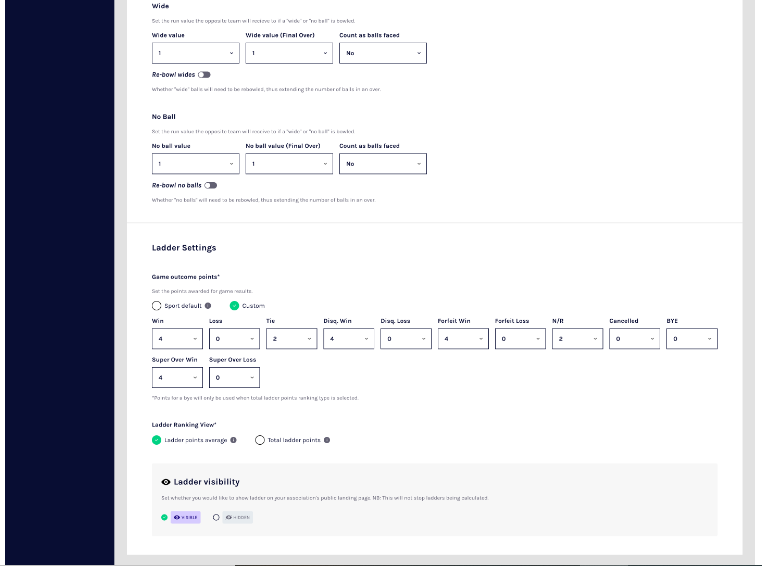The width and height of the screenshot is (762, 566).
Task: Open the Loss points dropdown
Action: (x=234, y=339)
